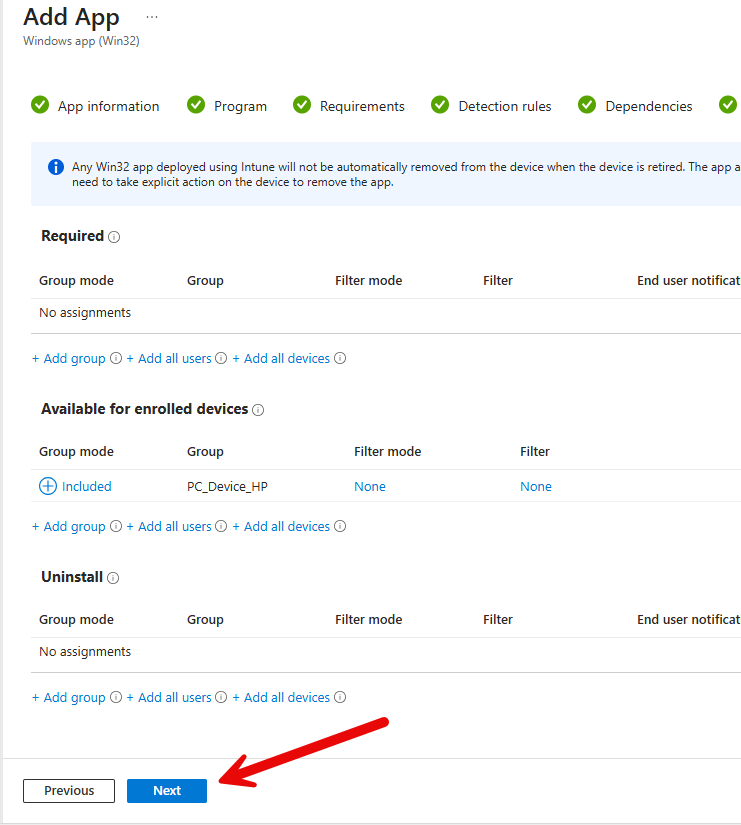Switch to the Requirements step tab
This screenshot has height=825, width=741.
[362, 106]
